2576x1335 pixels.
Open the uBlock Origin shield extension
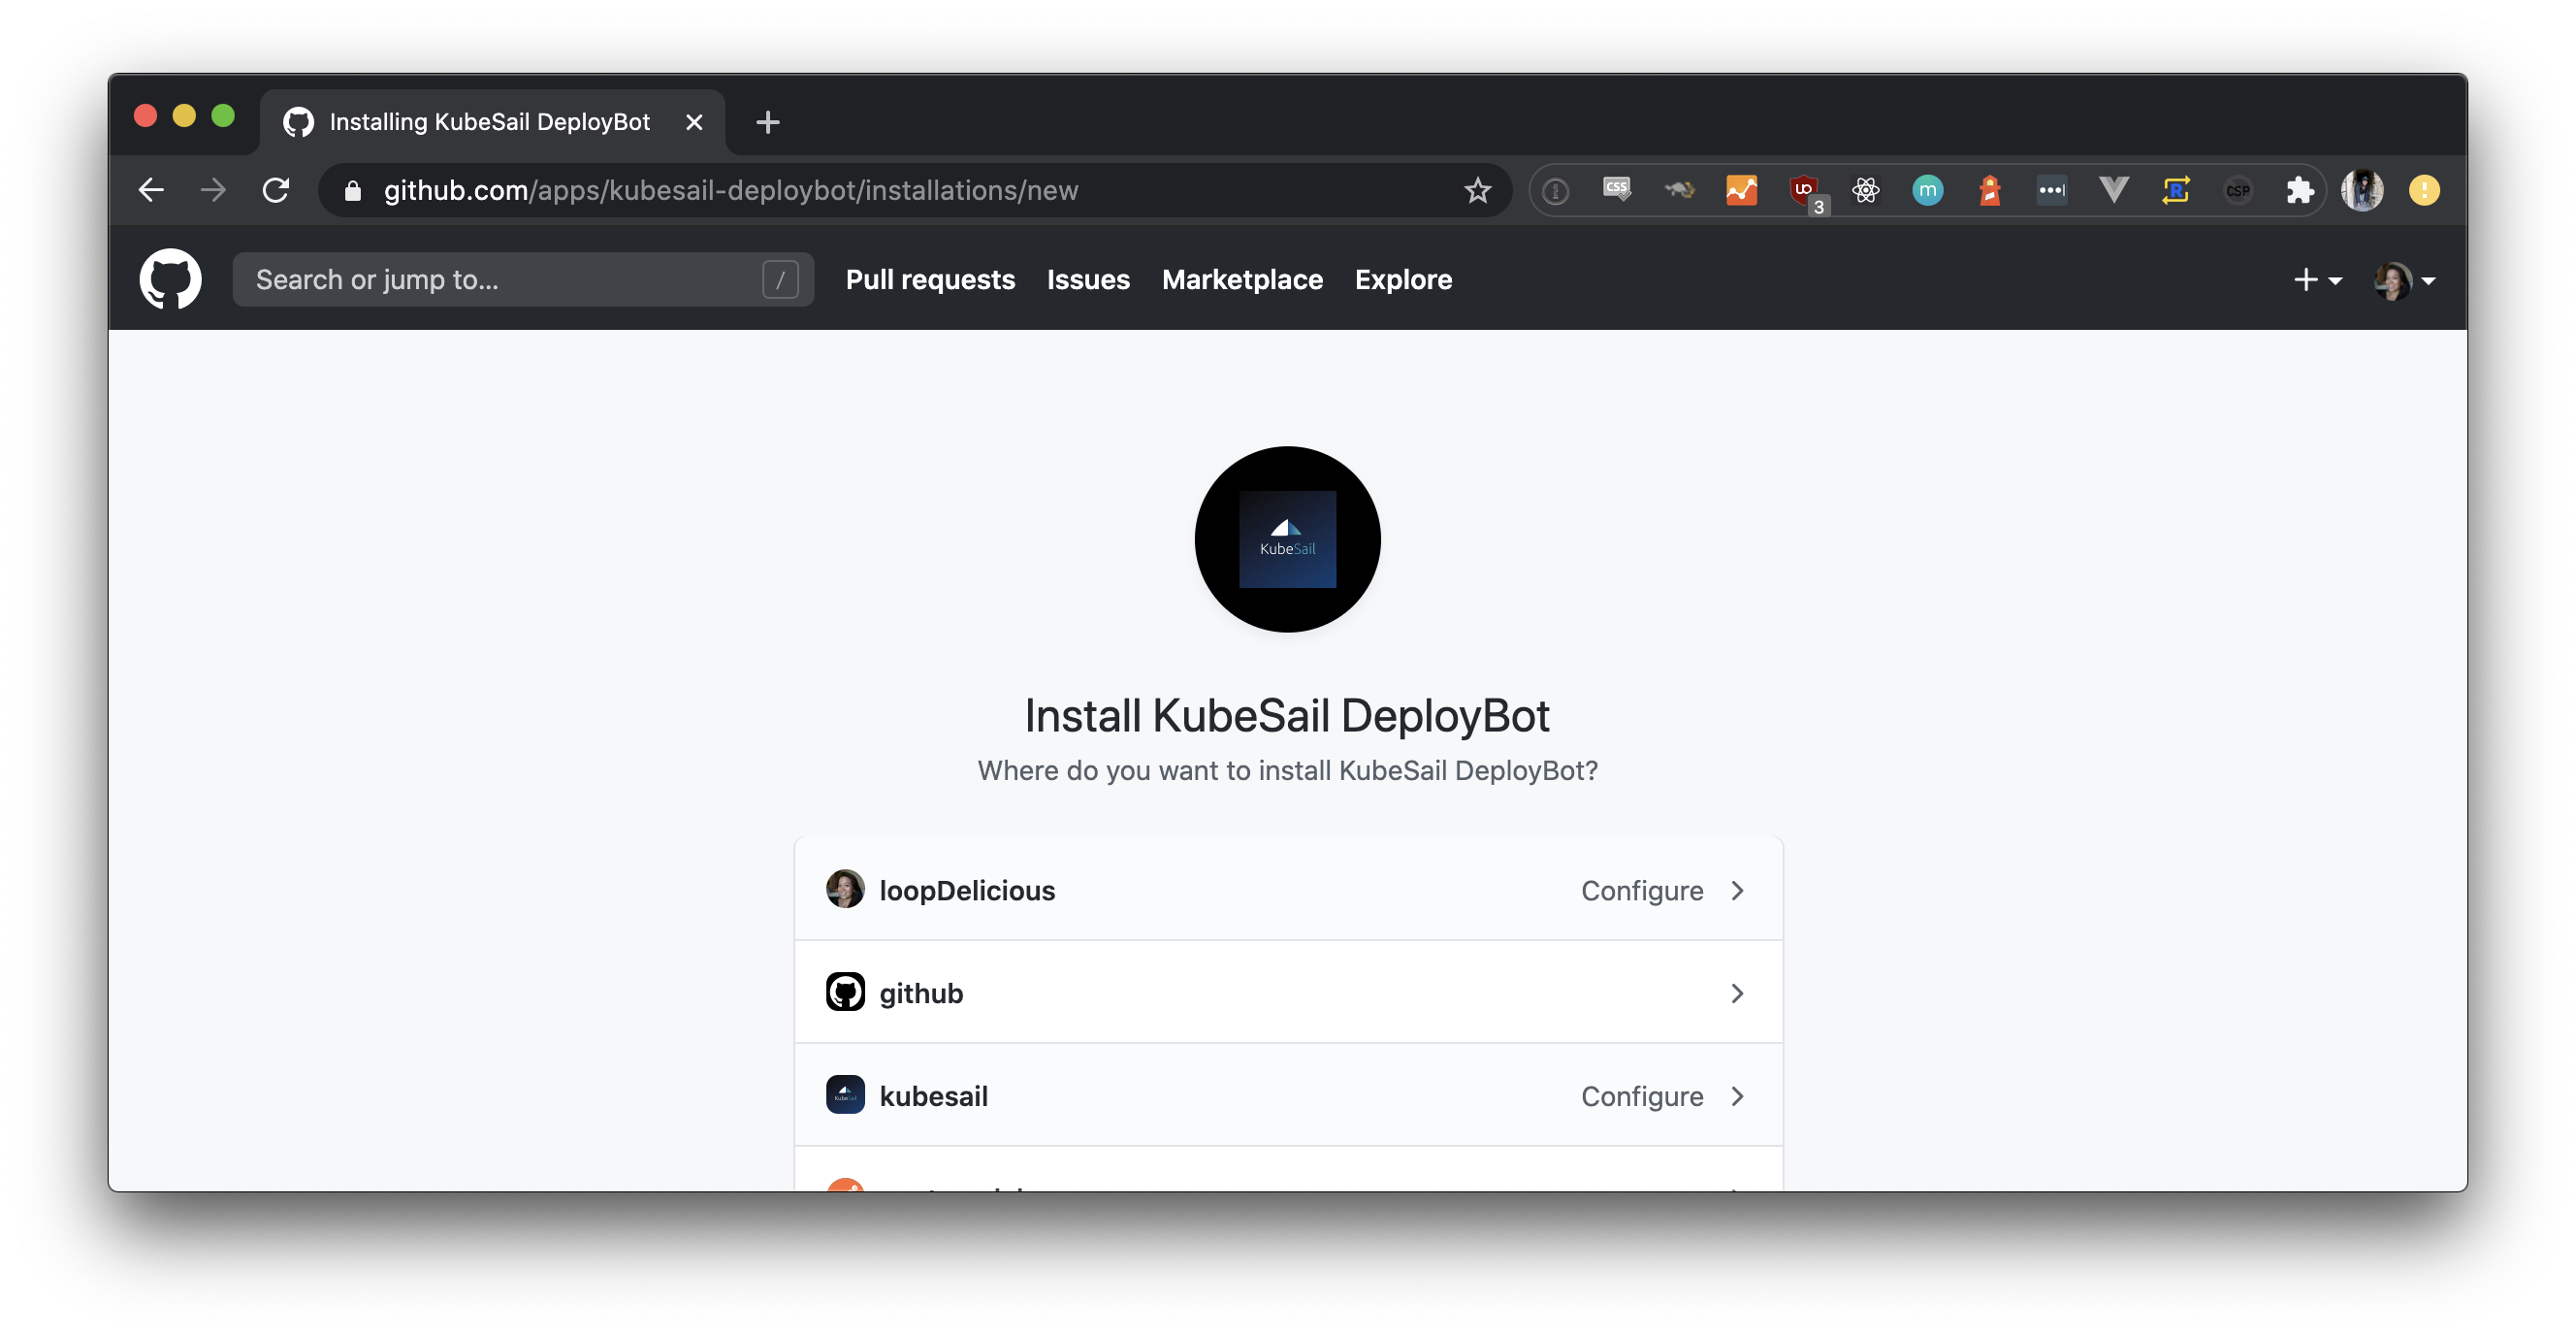(x=1805, y=190)
